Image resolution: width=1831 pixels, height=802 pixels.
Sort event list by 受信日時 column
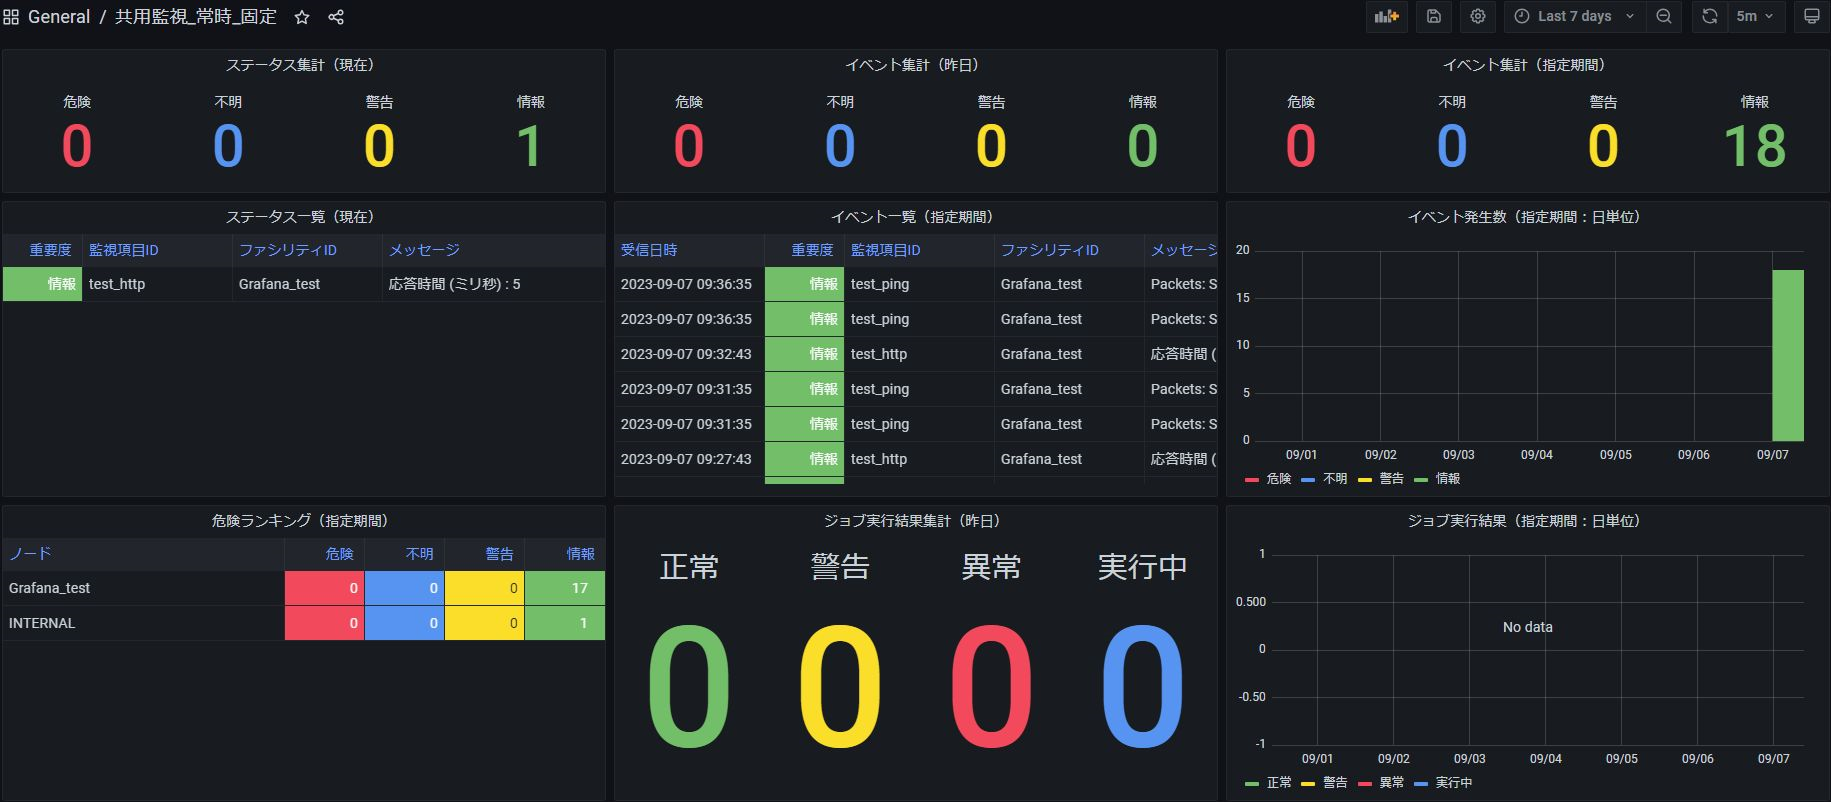pyautogui.click(x=649, y=250)
